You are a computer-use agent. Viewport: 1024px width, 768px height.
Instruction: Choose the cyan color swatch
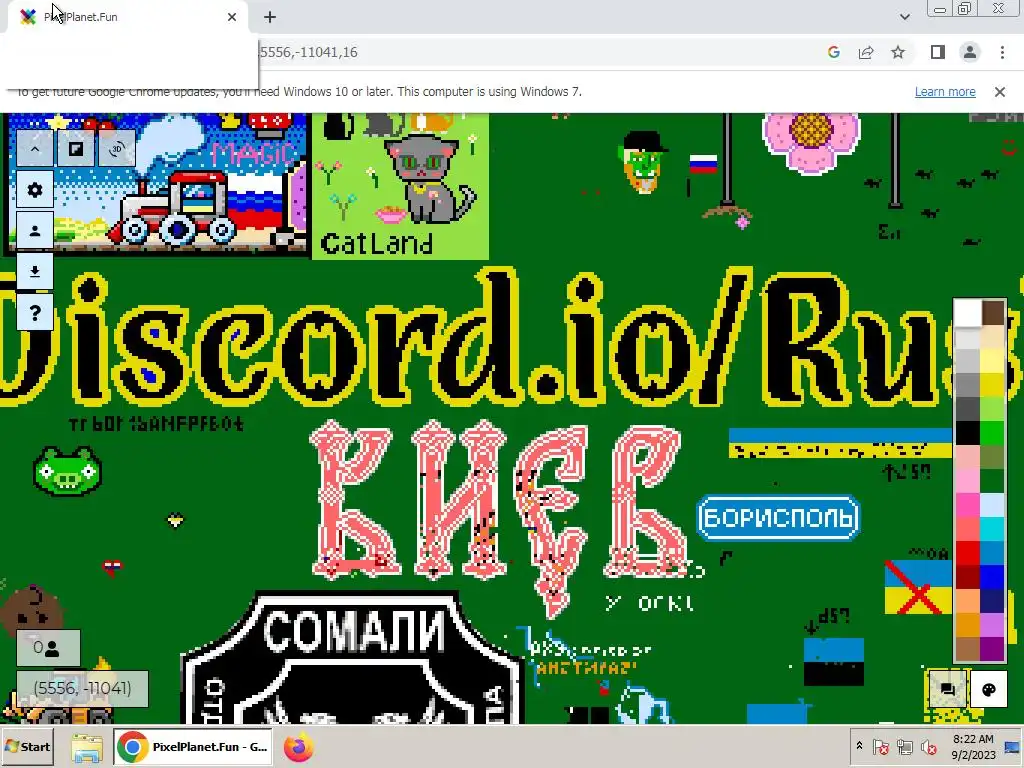993,529
